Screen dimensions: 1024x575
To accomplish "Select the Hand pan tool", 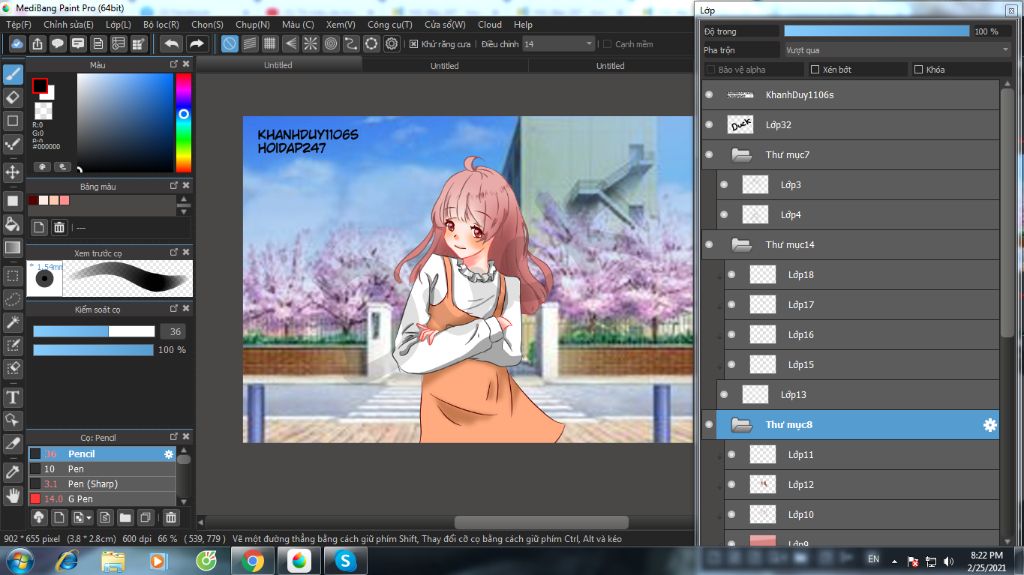I will (12, 495).
